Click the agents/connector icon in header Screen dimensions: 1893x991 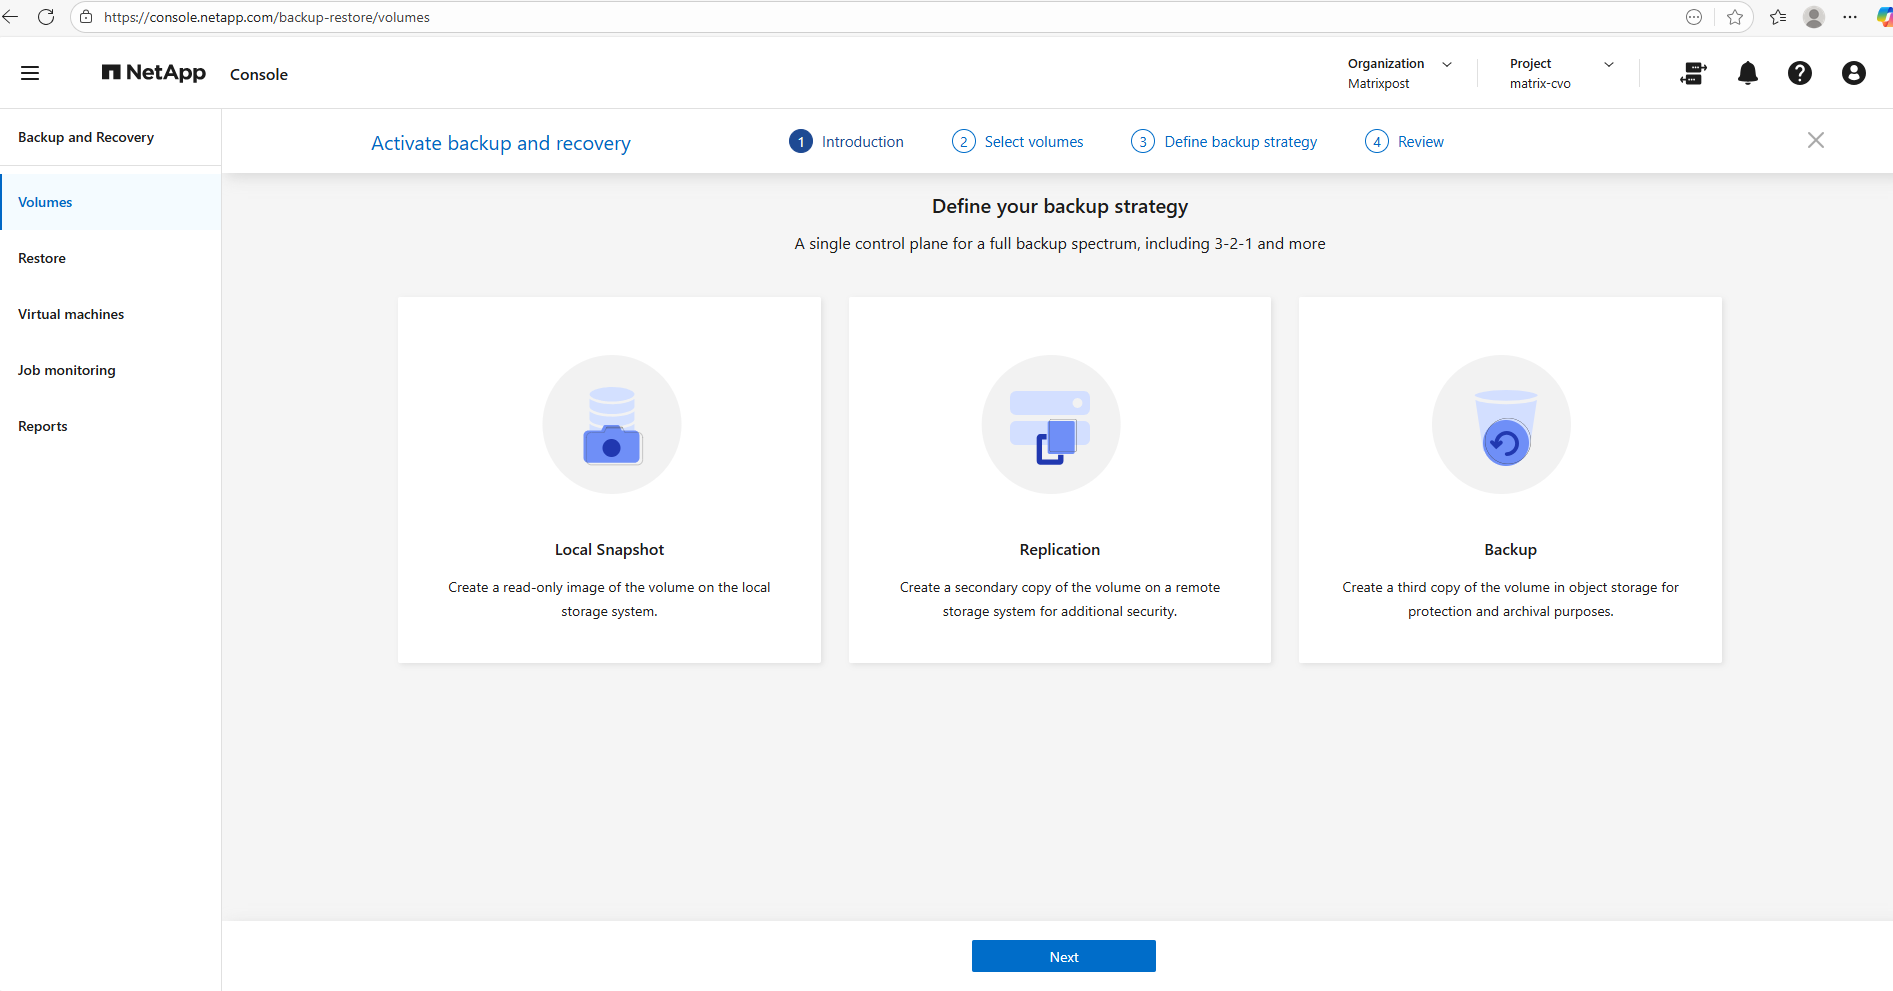pos(1693,73)
